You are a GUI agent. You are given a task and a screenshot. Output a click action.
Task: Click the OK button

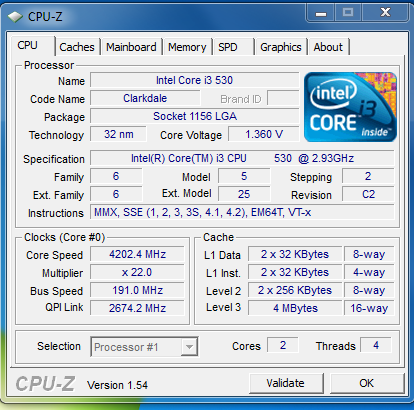point(367,383)
